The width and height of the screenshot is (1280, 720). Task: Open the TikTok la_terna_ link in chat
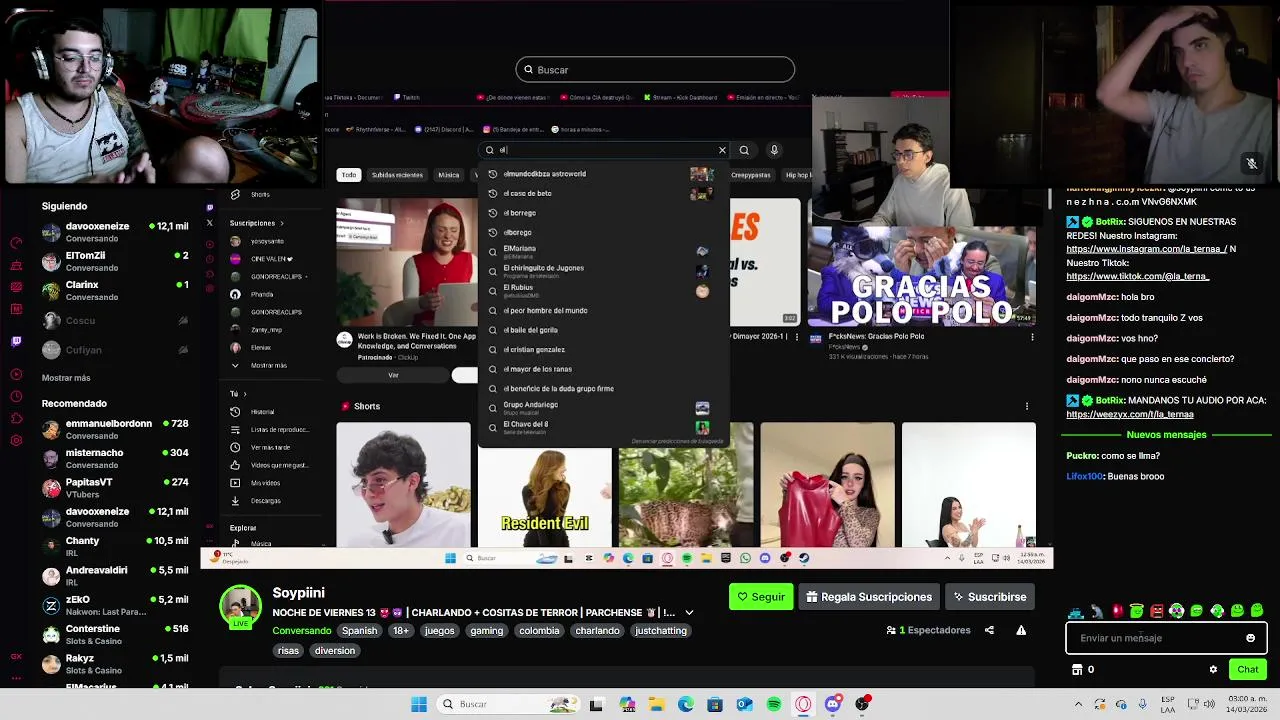(x=1137, y=277)
